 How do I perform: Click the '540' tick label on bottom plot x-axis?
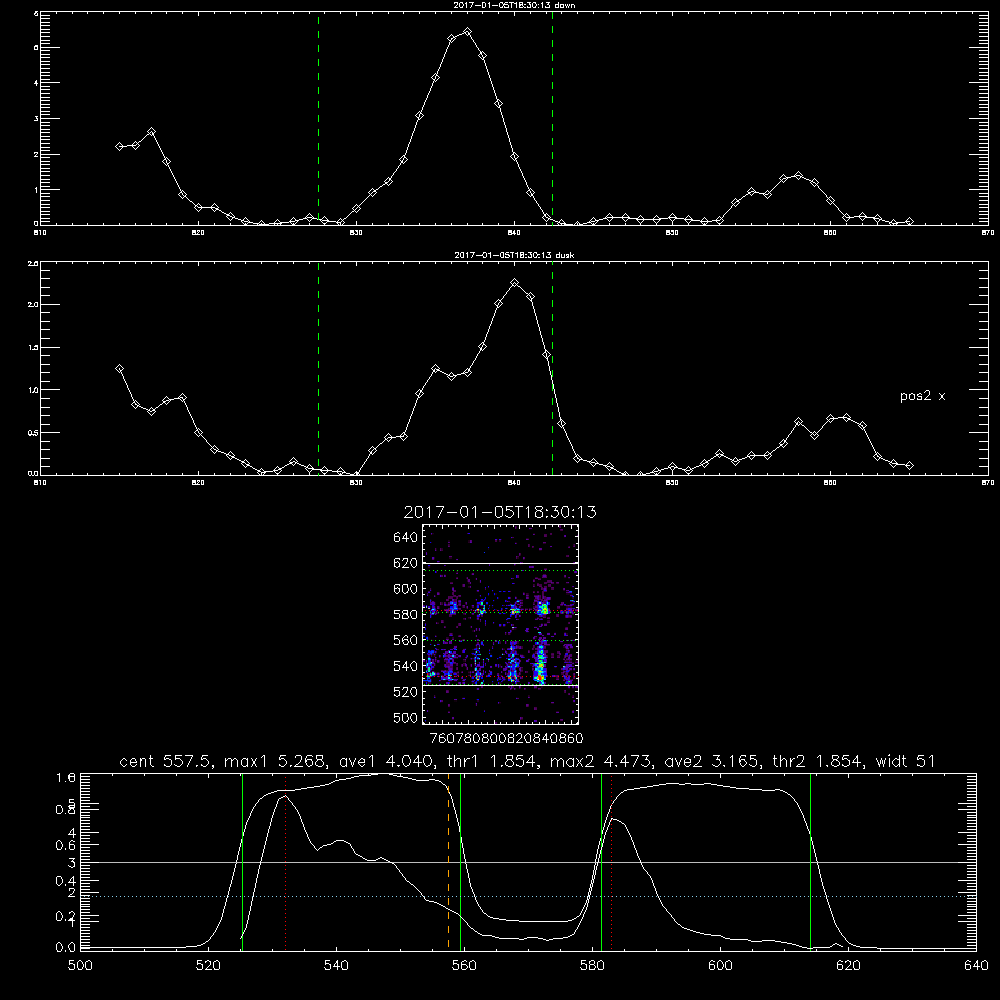pyautogui.click(x=336, y=966)
